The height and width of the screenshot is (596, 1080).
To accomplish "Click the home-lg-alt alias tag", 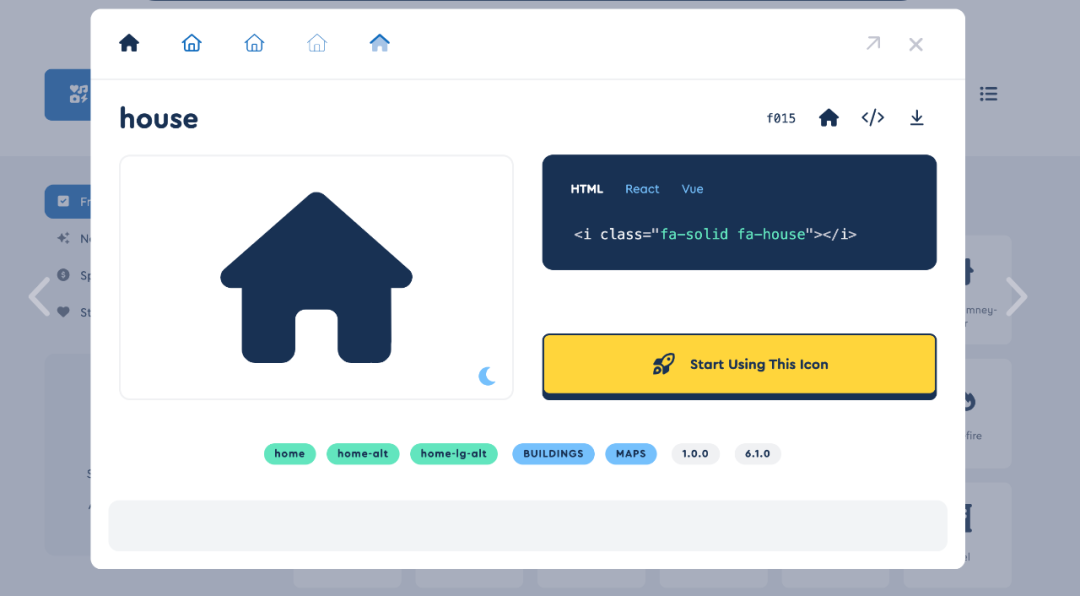I will (454, 454).
